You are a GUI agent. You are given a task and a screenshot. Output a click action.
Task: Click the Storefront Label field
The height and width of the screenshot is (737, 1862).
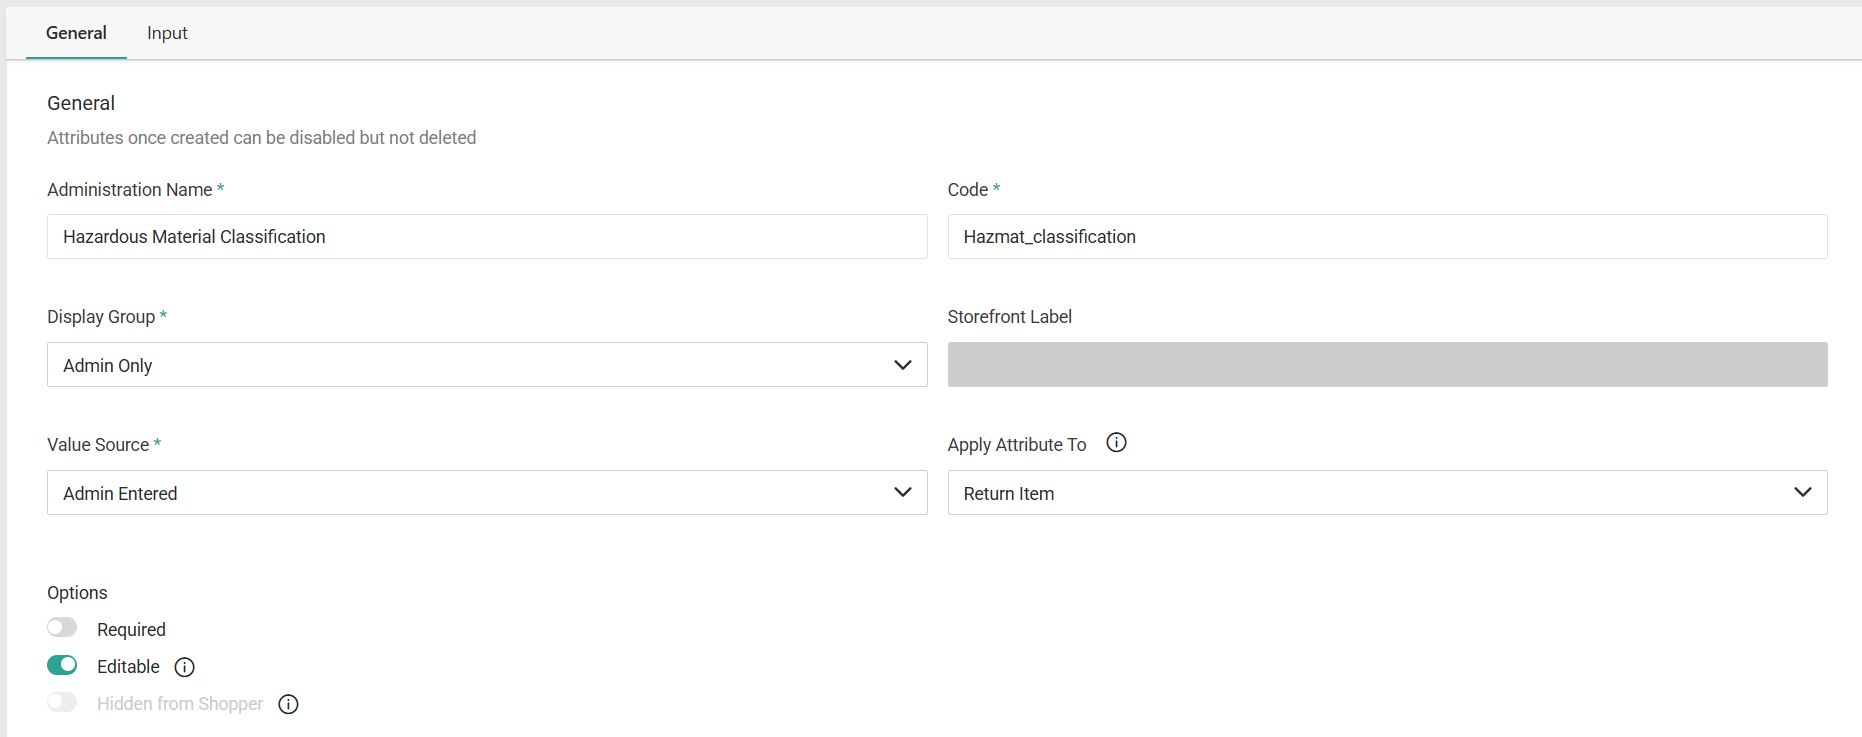1386,365
